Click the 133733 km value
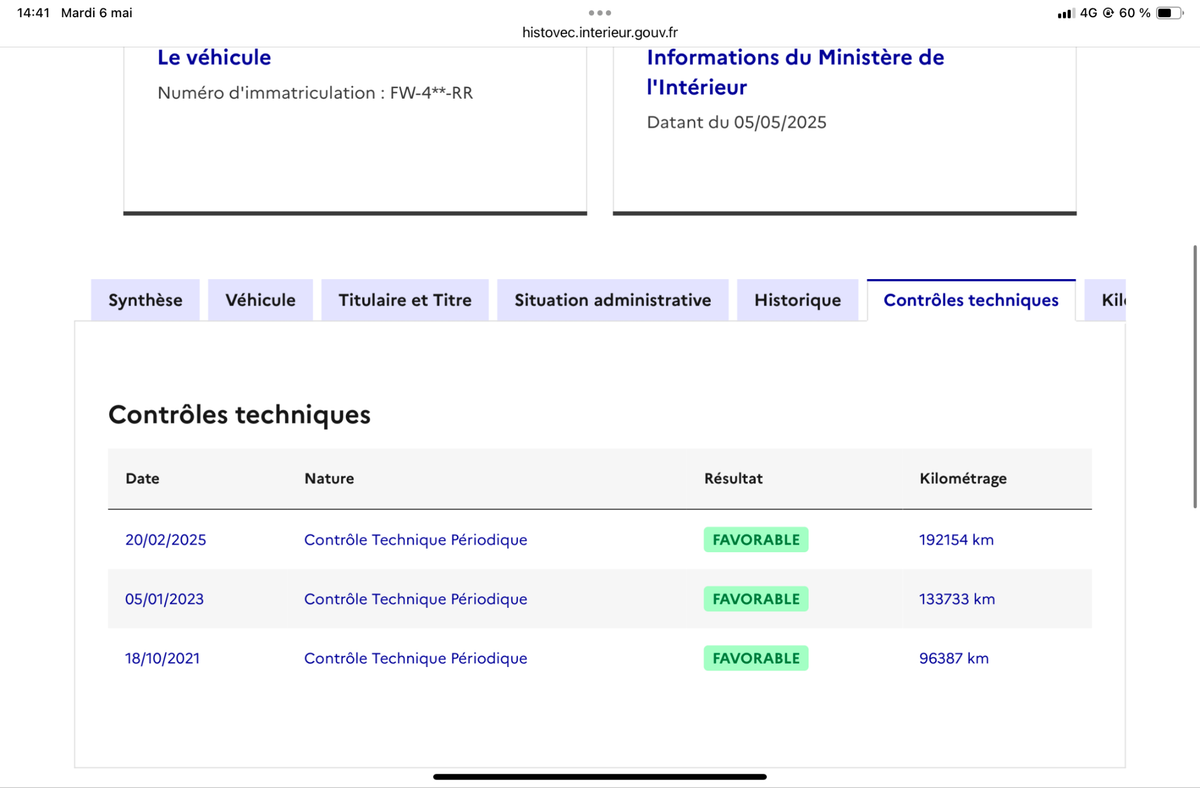Screen dimensions: 1200x788 (x=957, y=599)
